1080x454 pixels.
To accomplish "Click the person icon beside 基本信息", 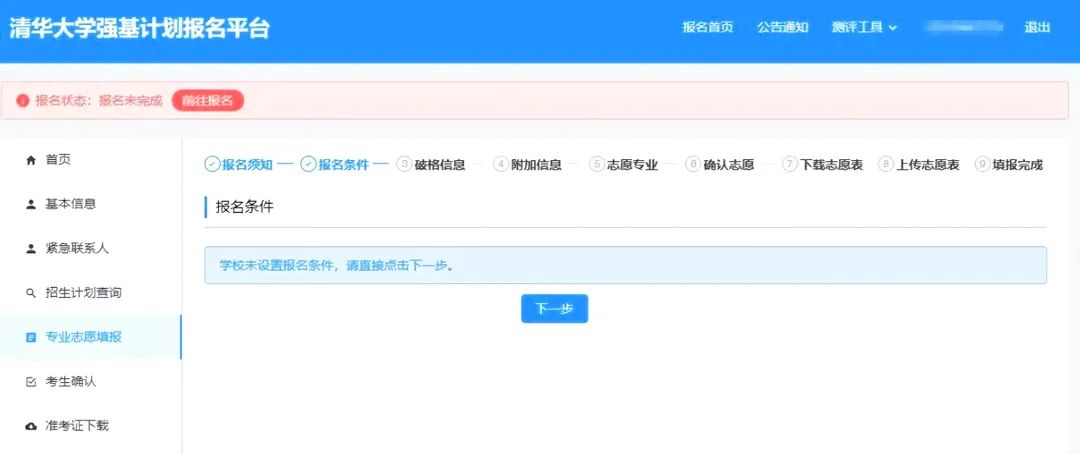I will 30,204.
